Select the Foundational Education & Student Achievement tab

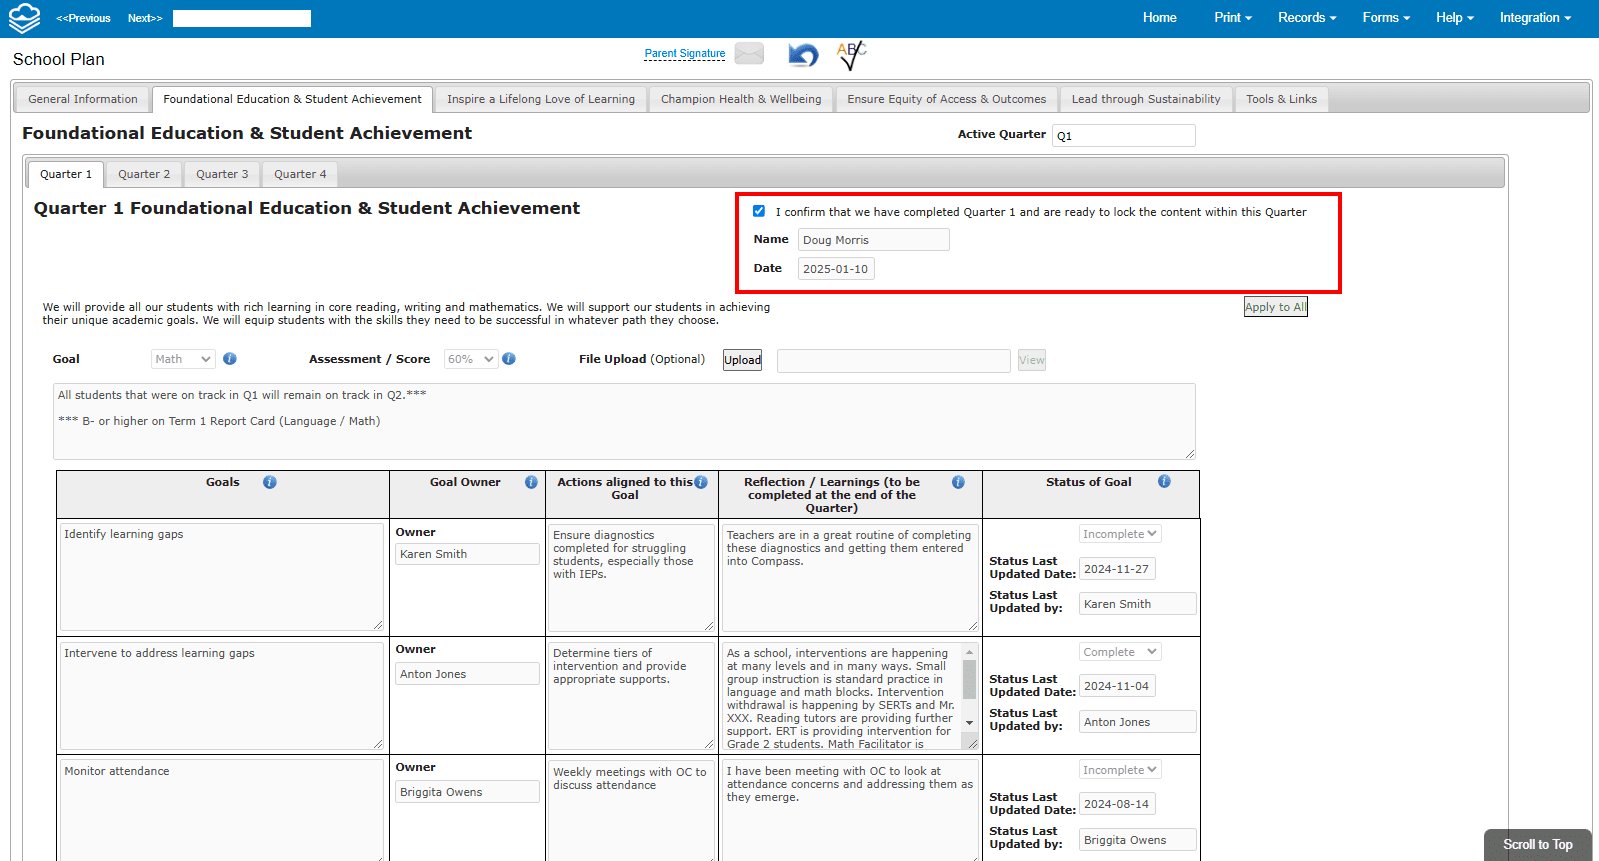pyautogui.click(x=293, y=99)
